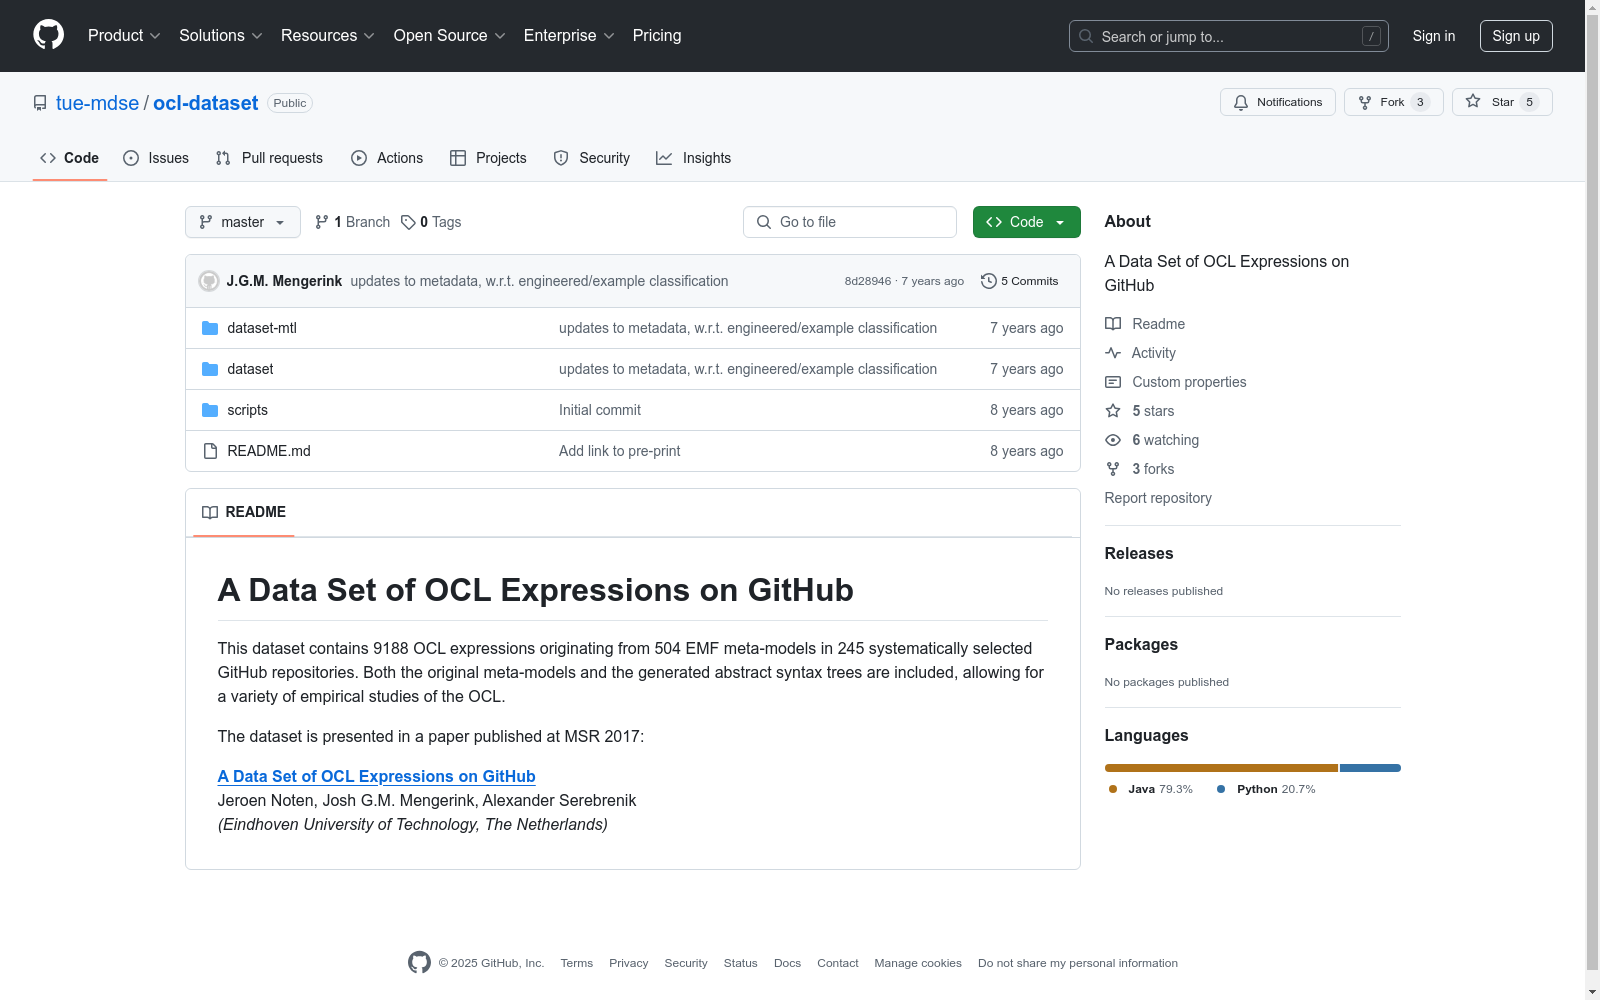Open the tue-mdse organization link
This screenshot has height=1000, width=1600.
(97, 103)
